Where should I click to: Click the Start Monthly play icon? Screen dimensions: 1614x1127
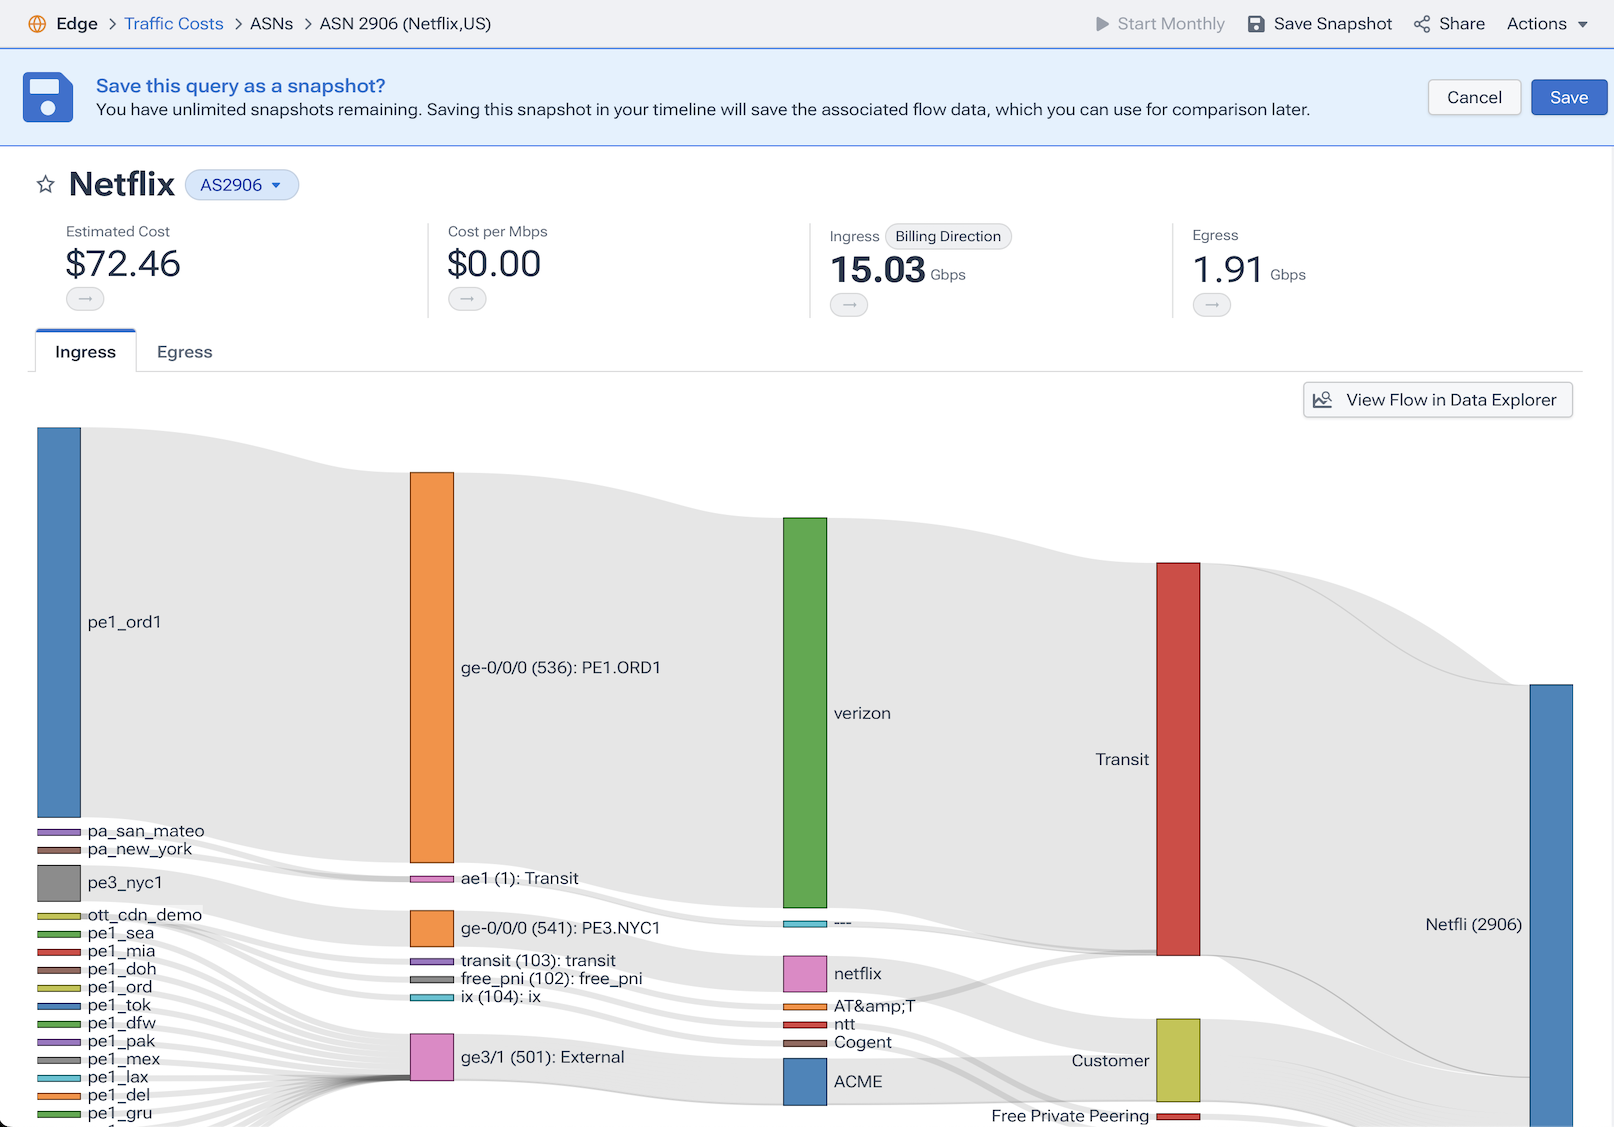click(1102, 24)
